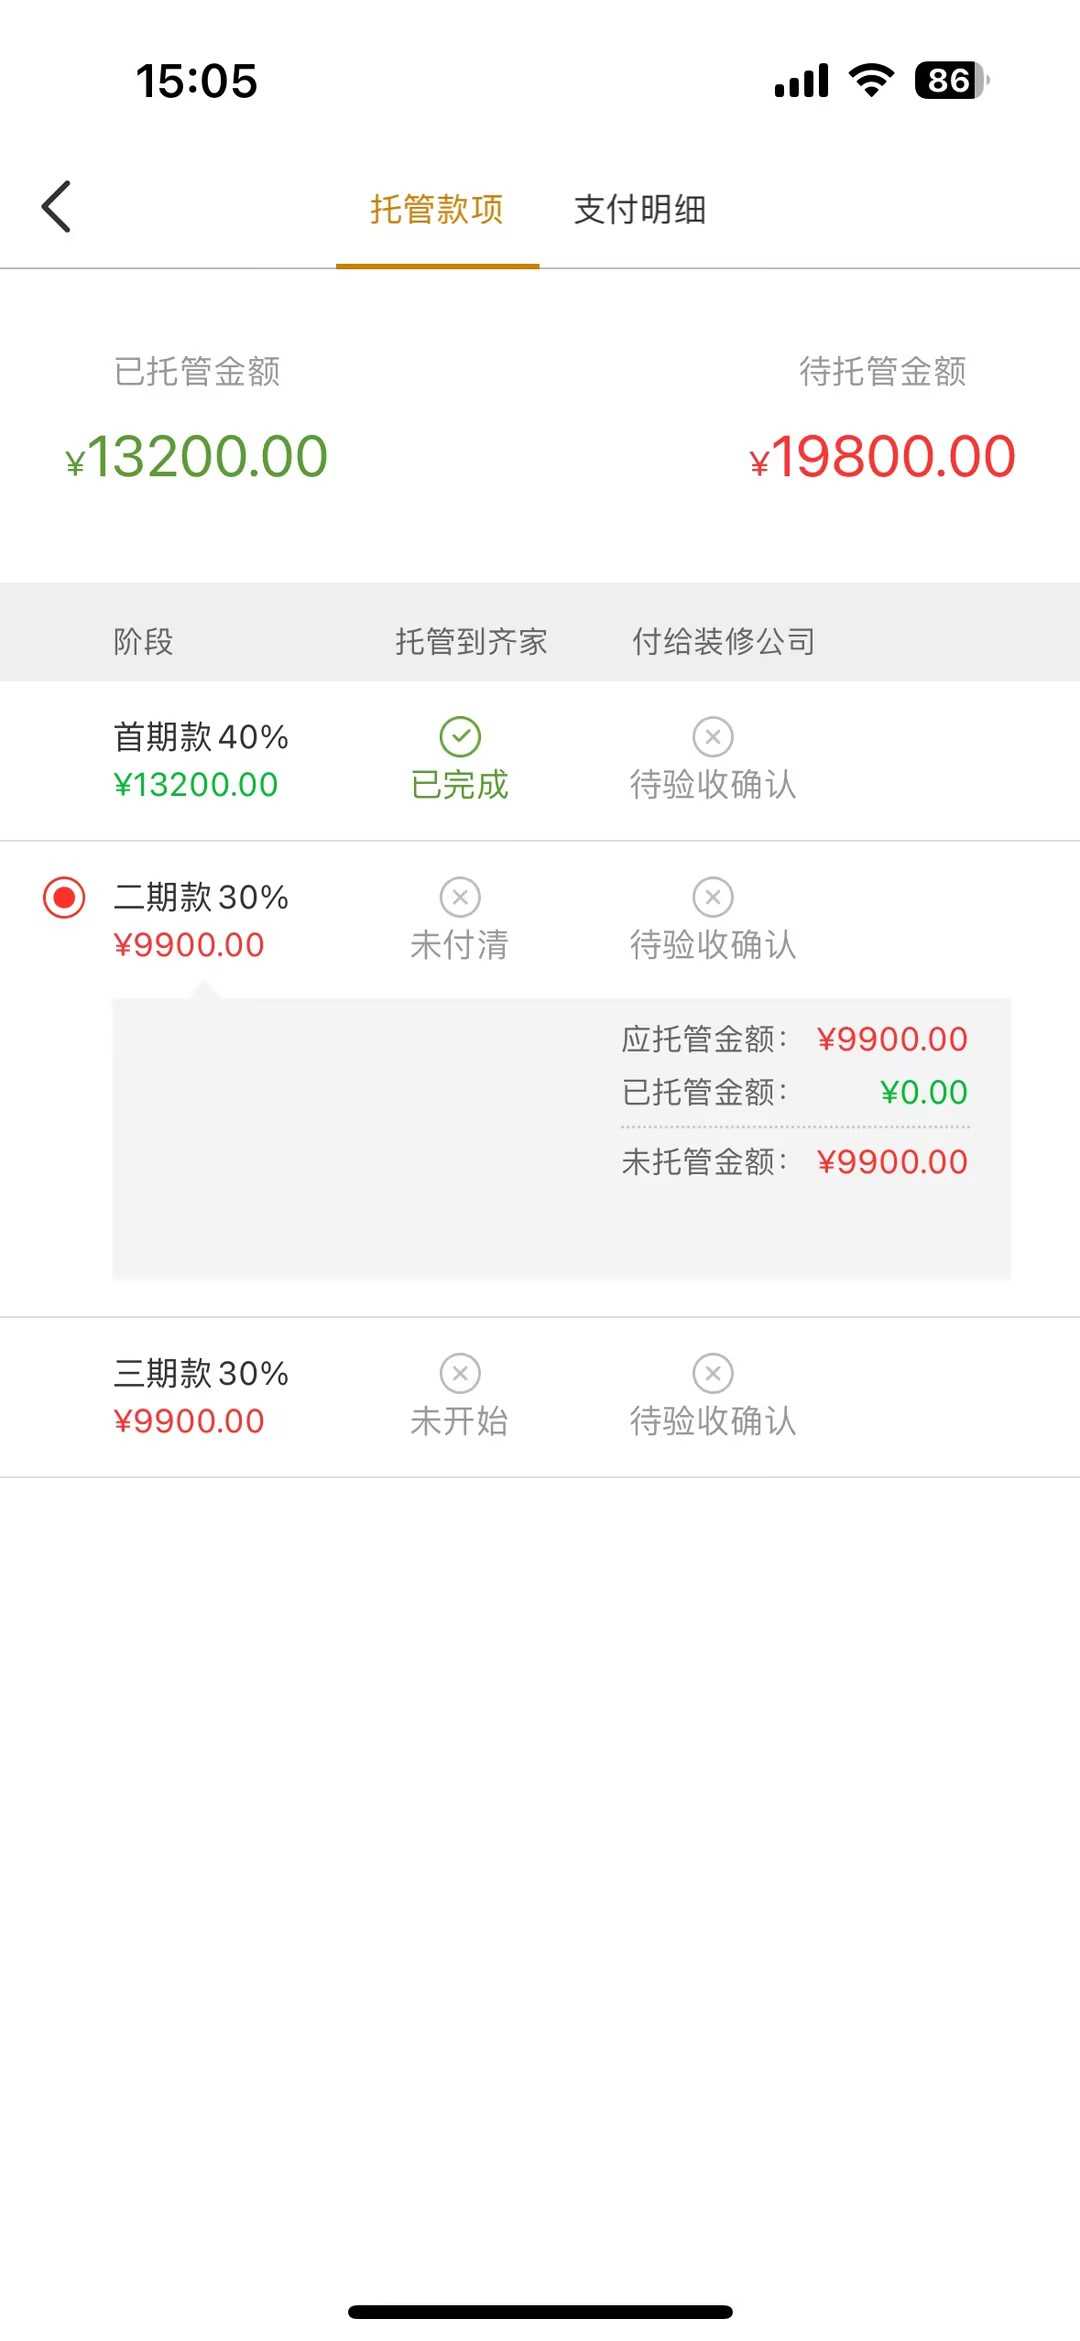Image resolution: width=1080 pixels, height=2341 pixels.
Task: Tap the 待托管金额 ¥19800.00 total
Action: [883, 457]
